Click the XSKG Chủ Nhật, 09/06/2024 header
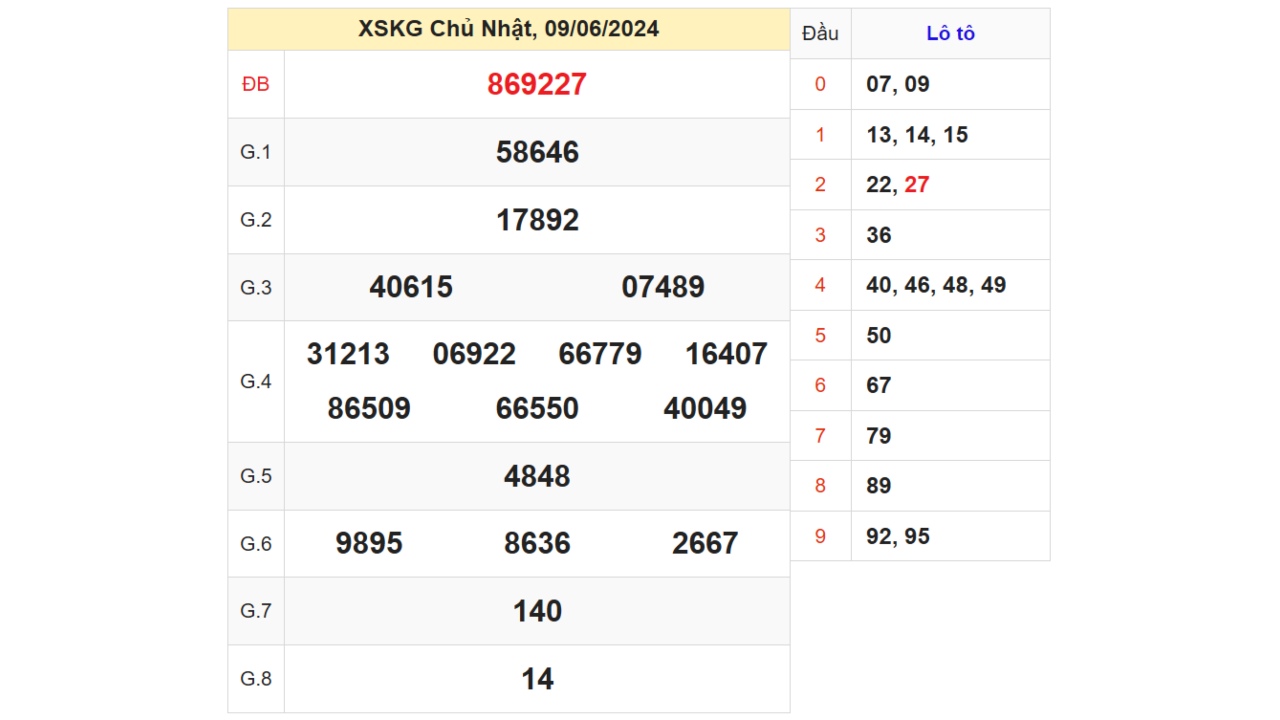1280x720 pixels. click(508, 29)
